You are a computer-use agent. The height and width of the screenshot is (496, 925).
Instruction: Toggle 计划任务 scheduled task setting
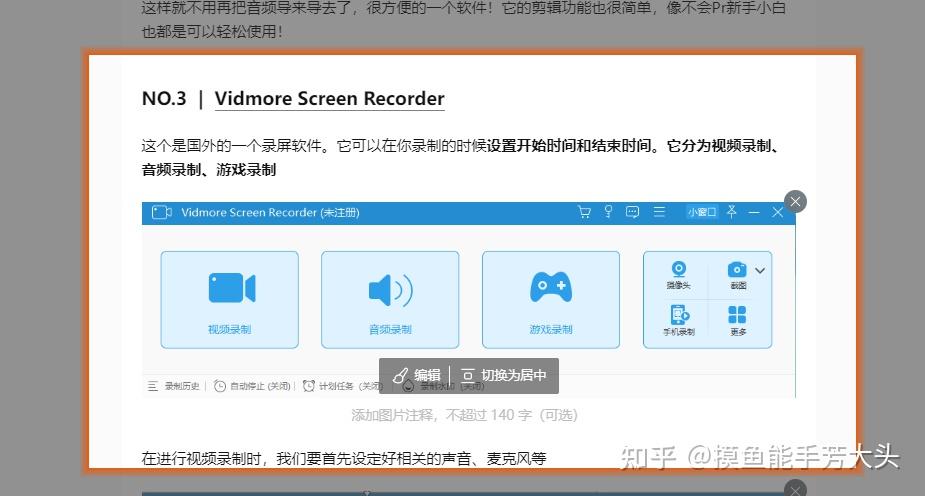pyautogui.click(x=343, y=386)
